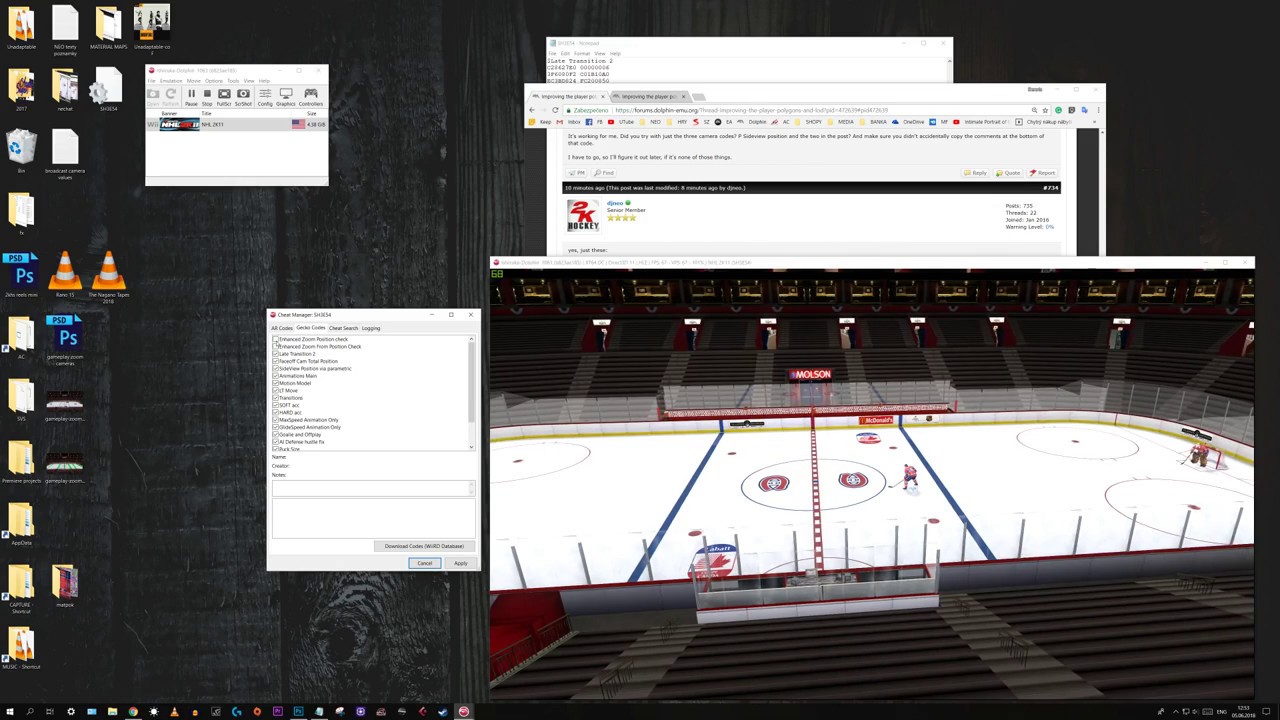Viewport: 1280px width, 720px height.
Task: Bookmark this page with star icon
Action: (1045, 110)
